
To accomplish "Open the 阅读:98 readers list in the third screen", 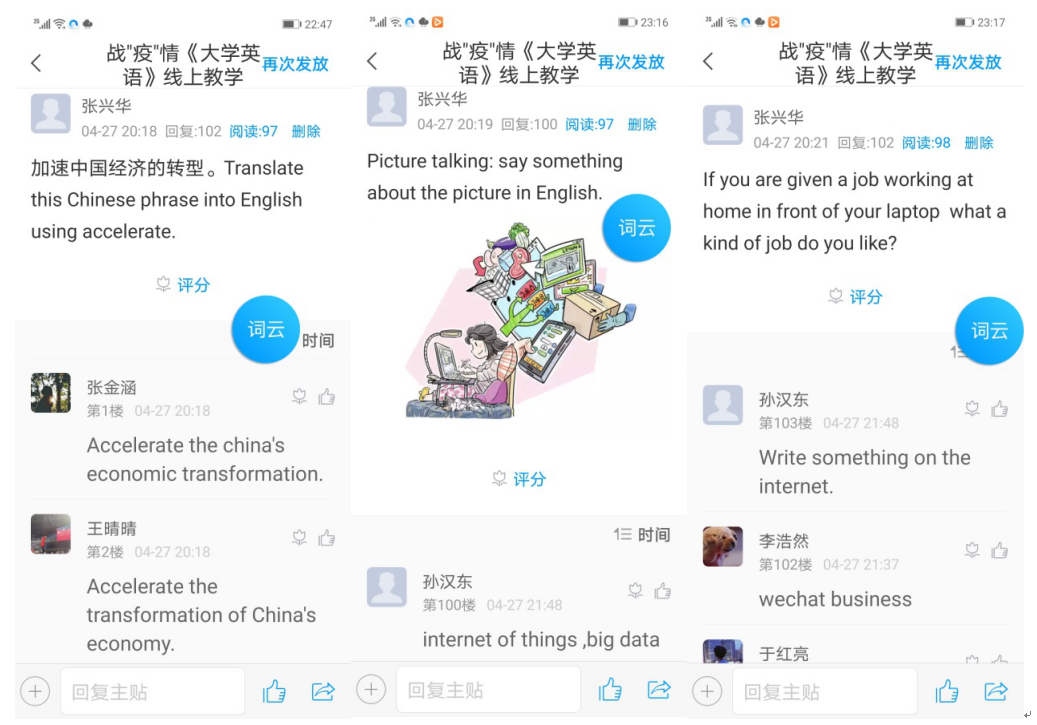I will pos(926,143).
